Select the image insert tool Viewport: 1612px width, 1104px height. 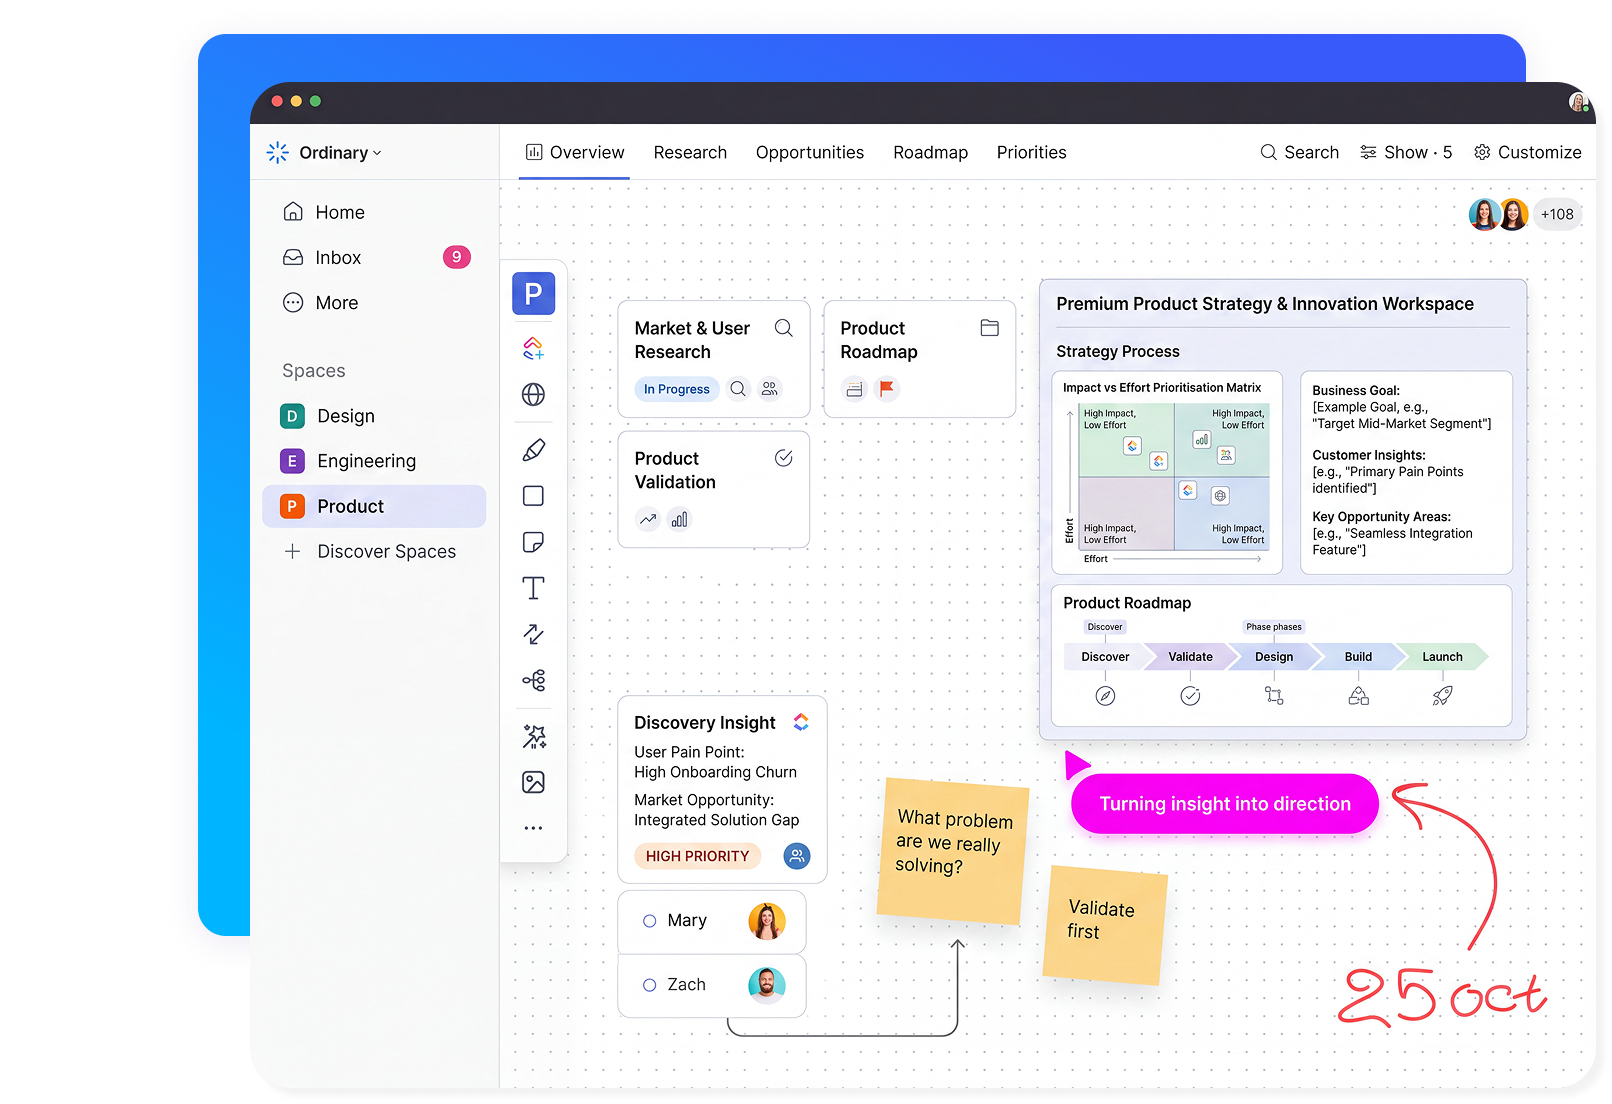pos(534,782)
